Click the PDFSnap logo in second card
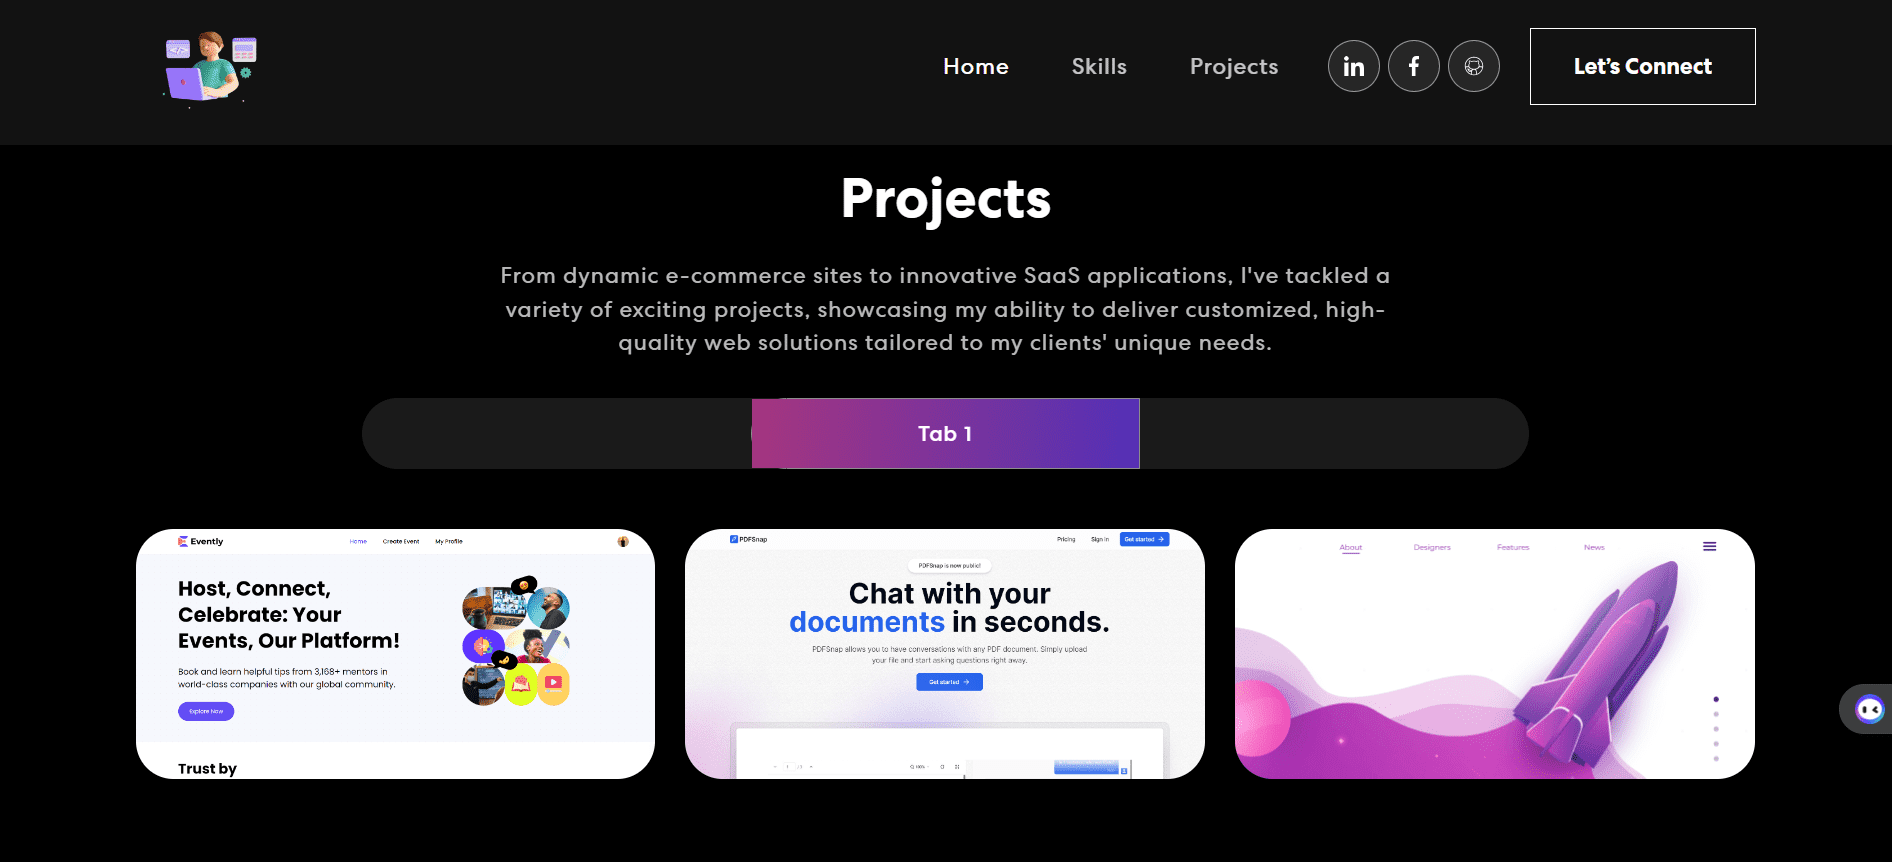 [748, 539]
